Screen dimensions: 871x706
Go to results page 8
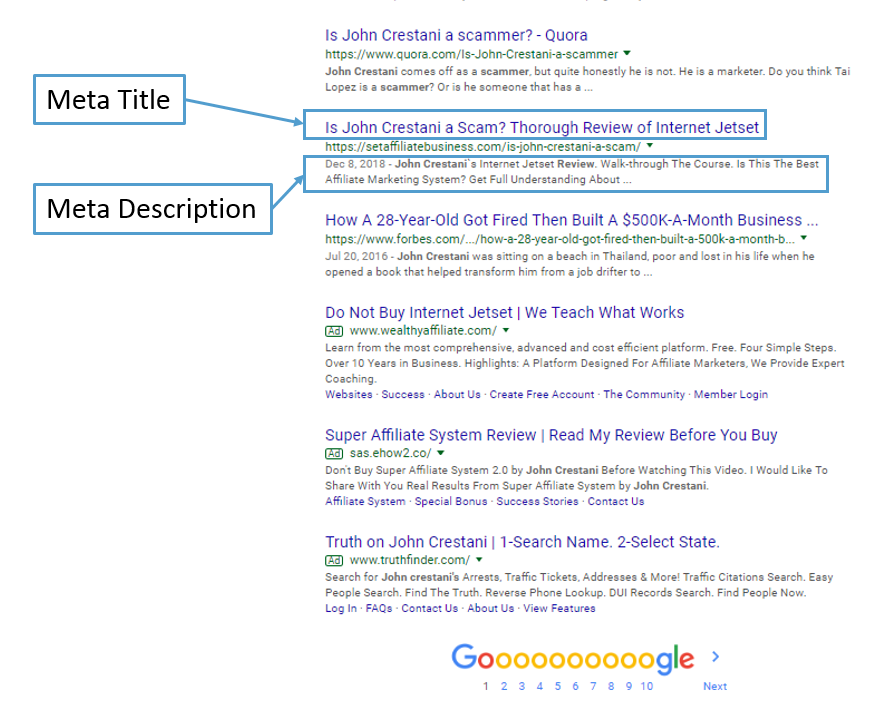[611, 687]
